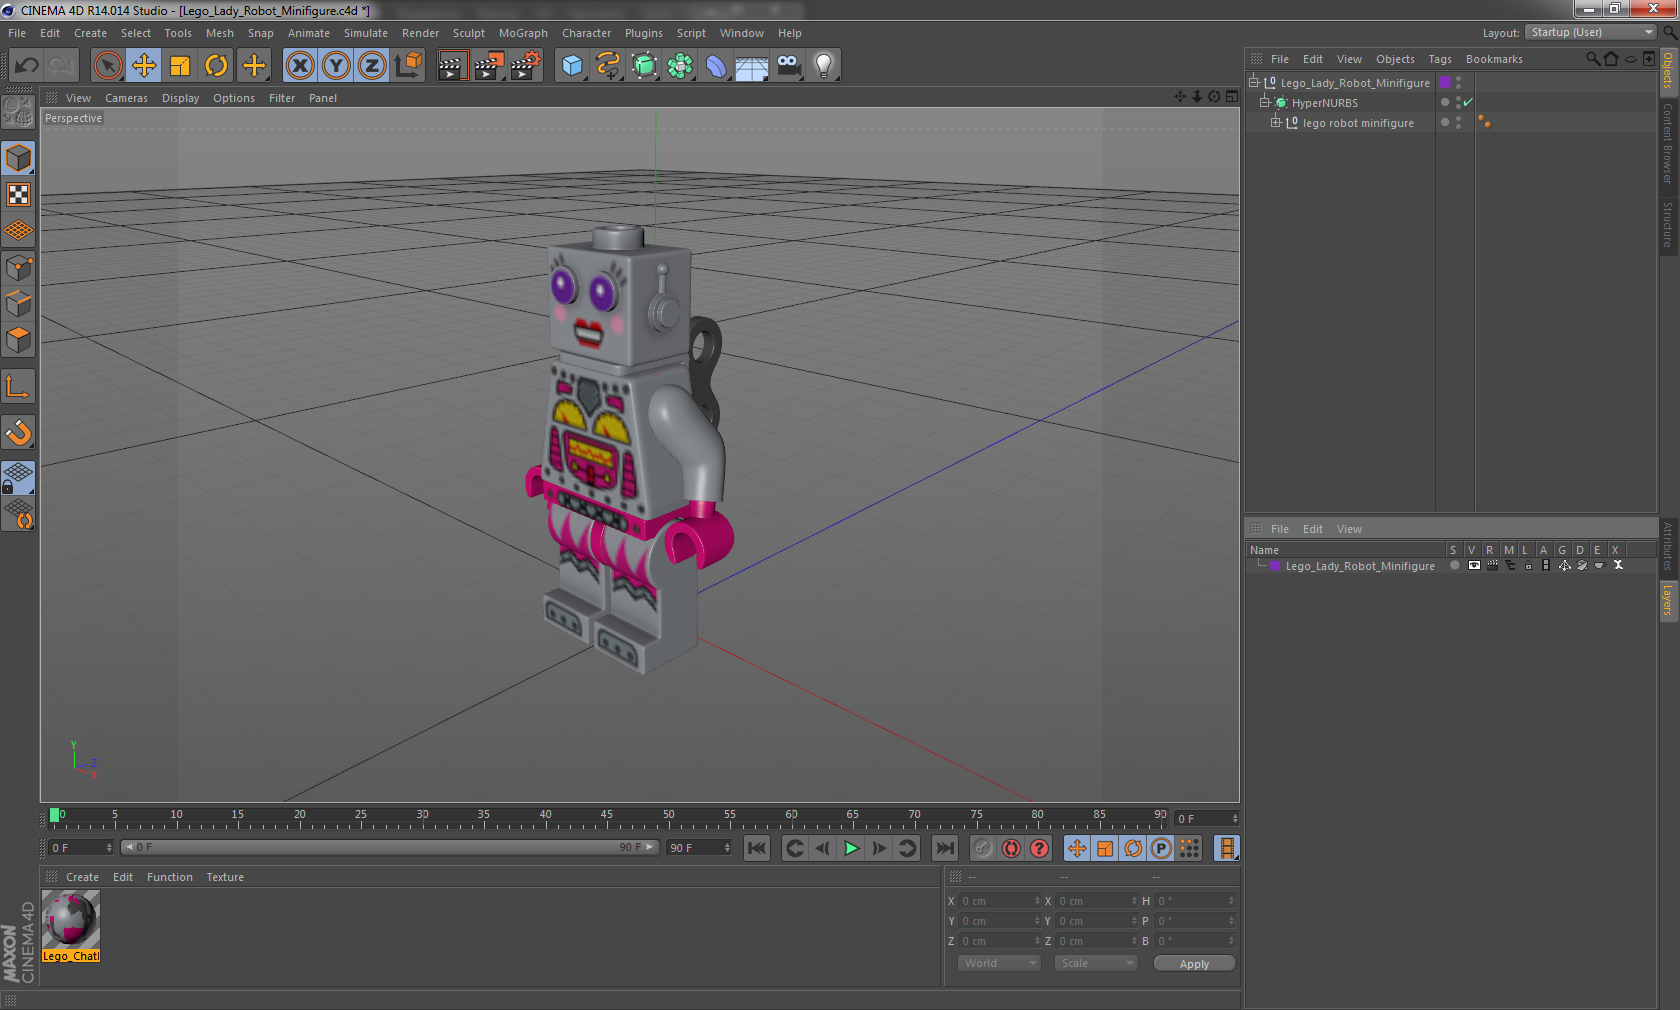The height and width of the screenshot is (1010, 1680).
Task: Toggle HyperNURBS green enable checkmark
Action: (x=1468, y=102)
